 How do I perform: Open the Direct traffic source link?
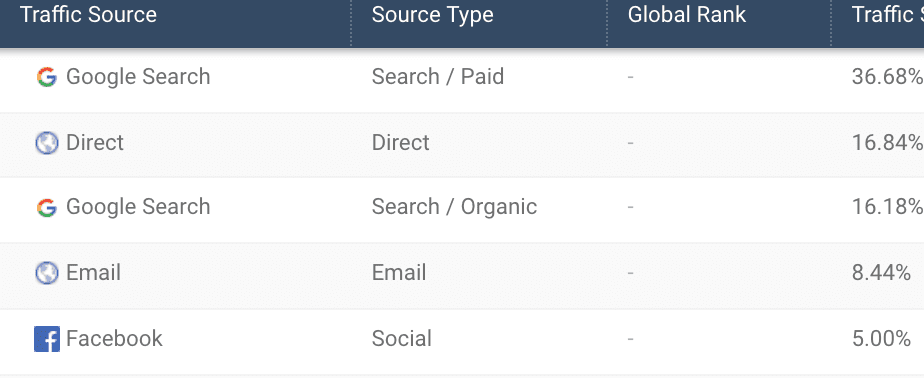coord(95,143)
